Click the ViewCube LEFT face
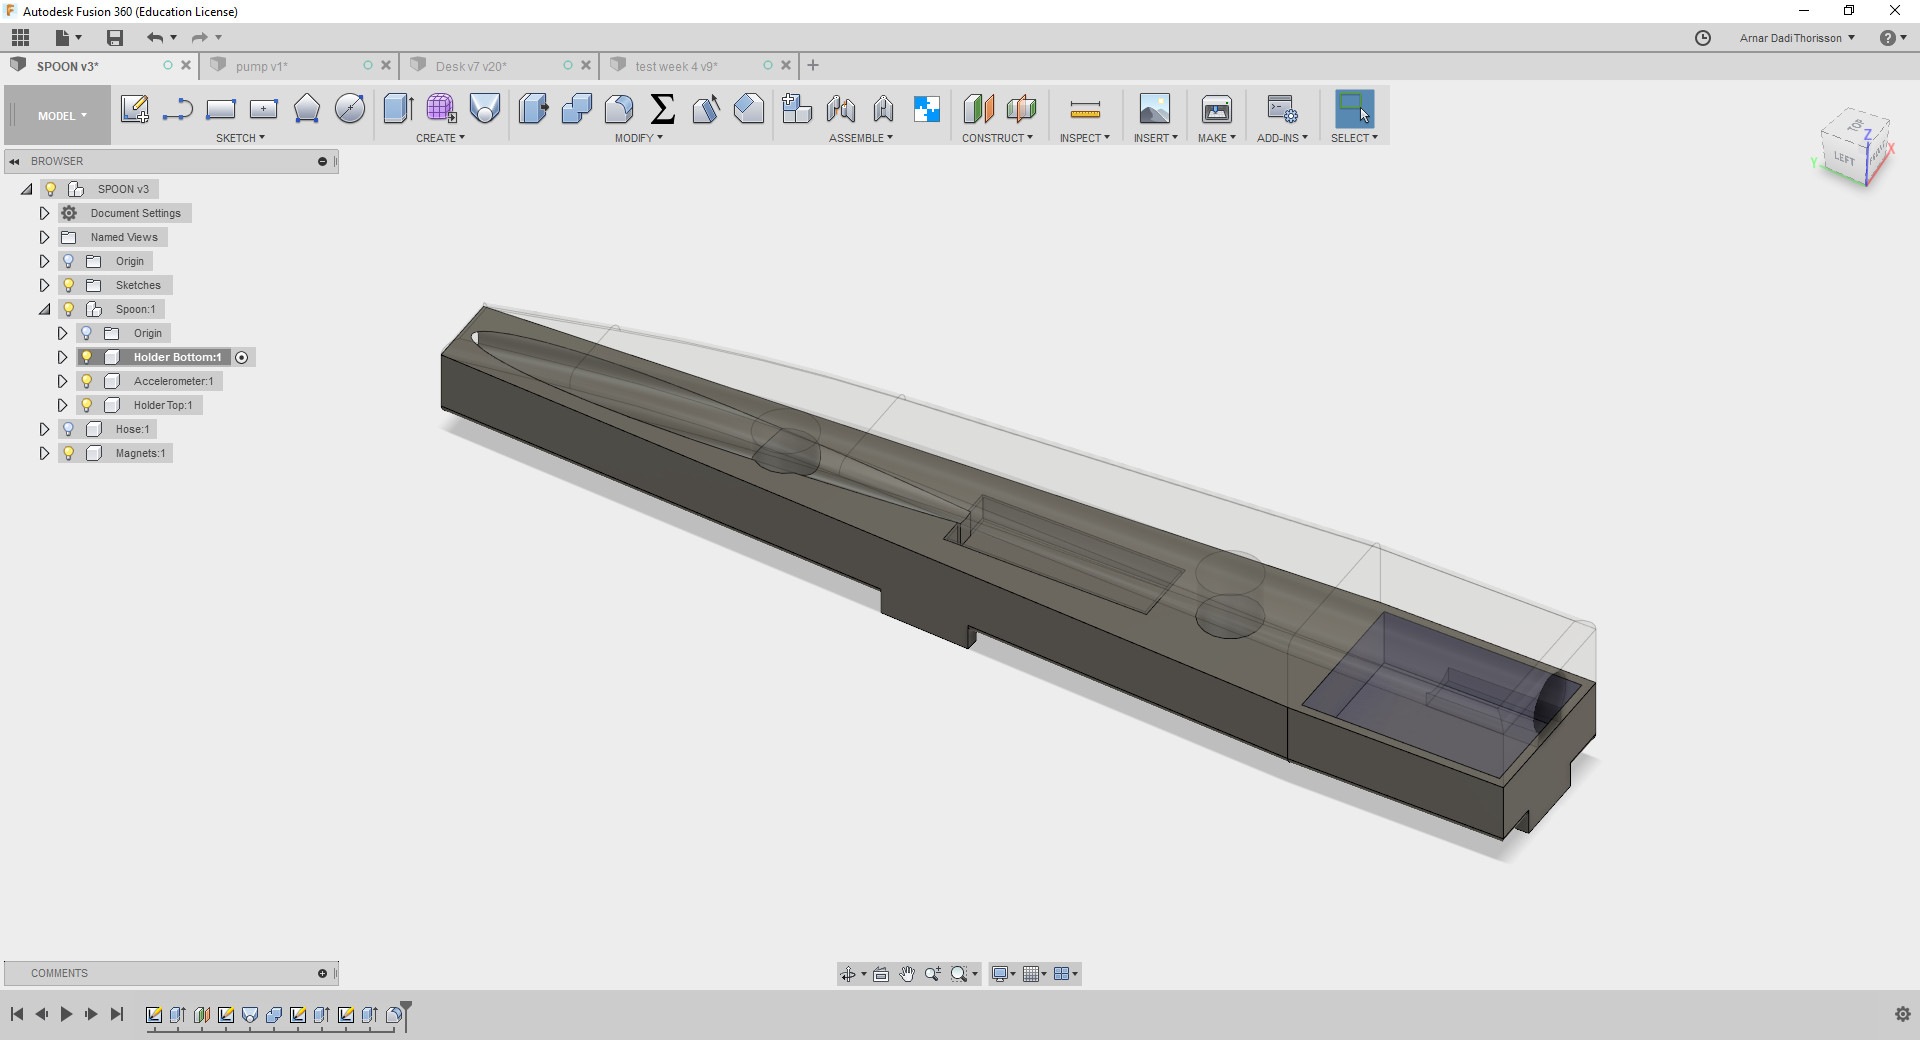The height and width of the screenshot is (1040, 1920). point(1843,159)
